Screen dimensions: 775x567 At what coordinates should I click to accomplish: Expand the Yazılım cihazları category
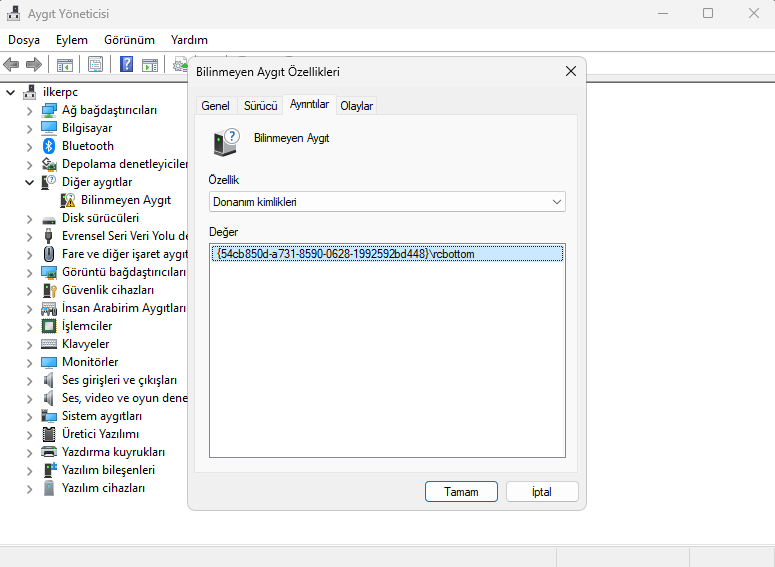[x=29, y=489]
